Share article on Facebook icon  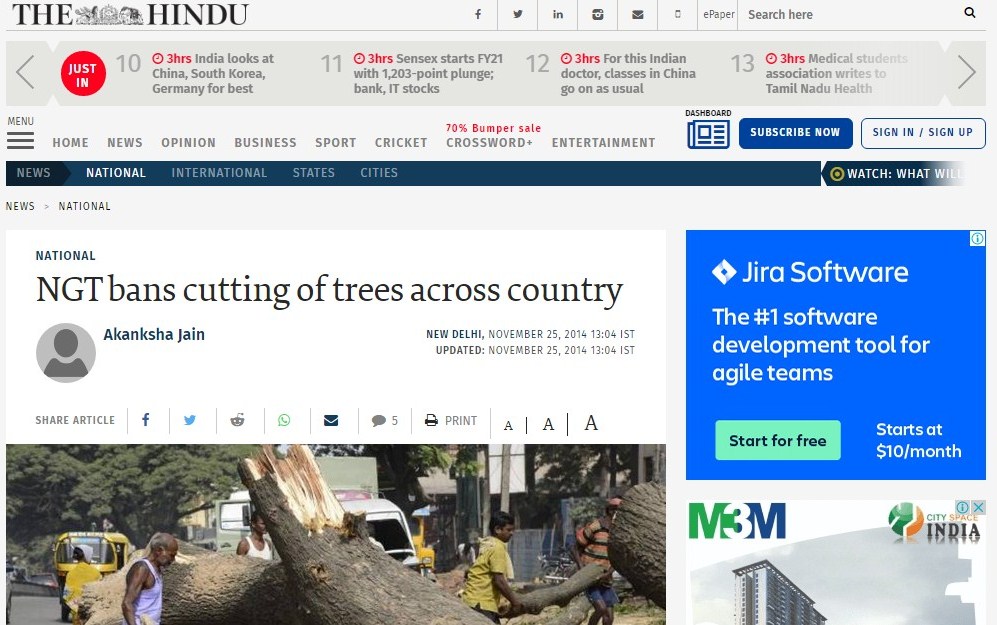[x=146, y=420]
